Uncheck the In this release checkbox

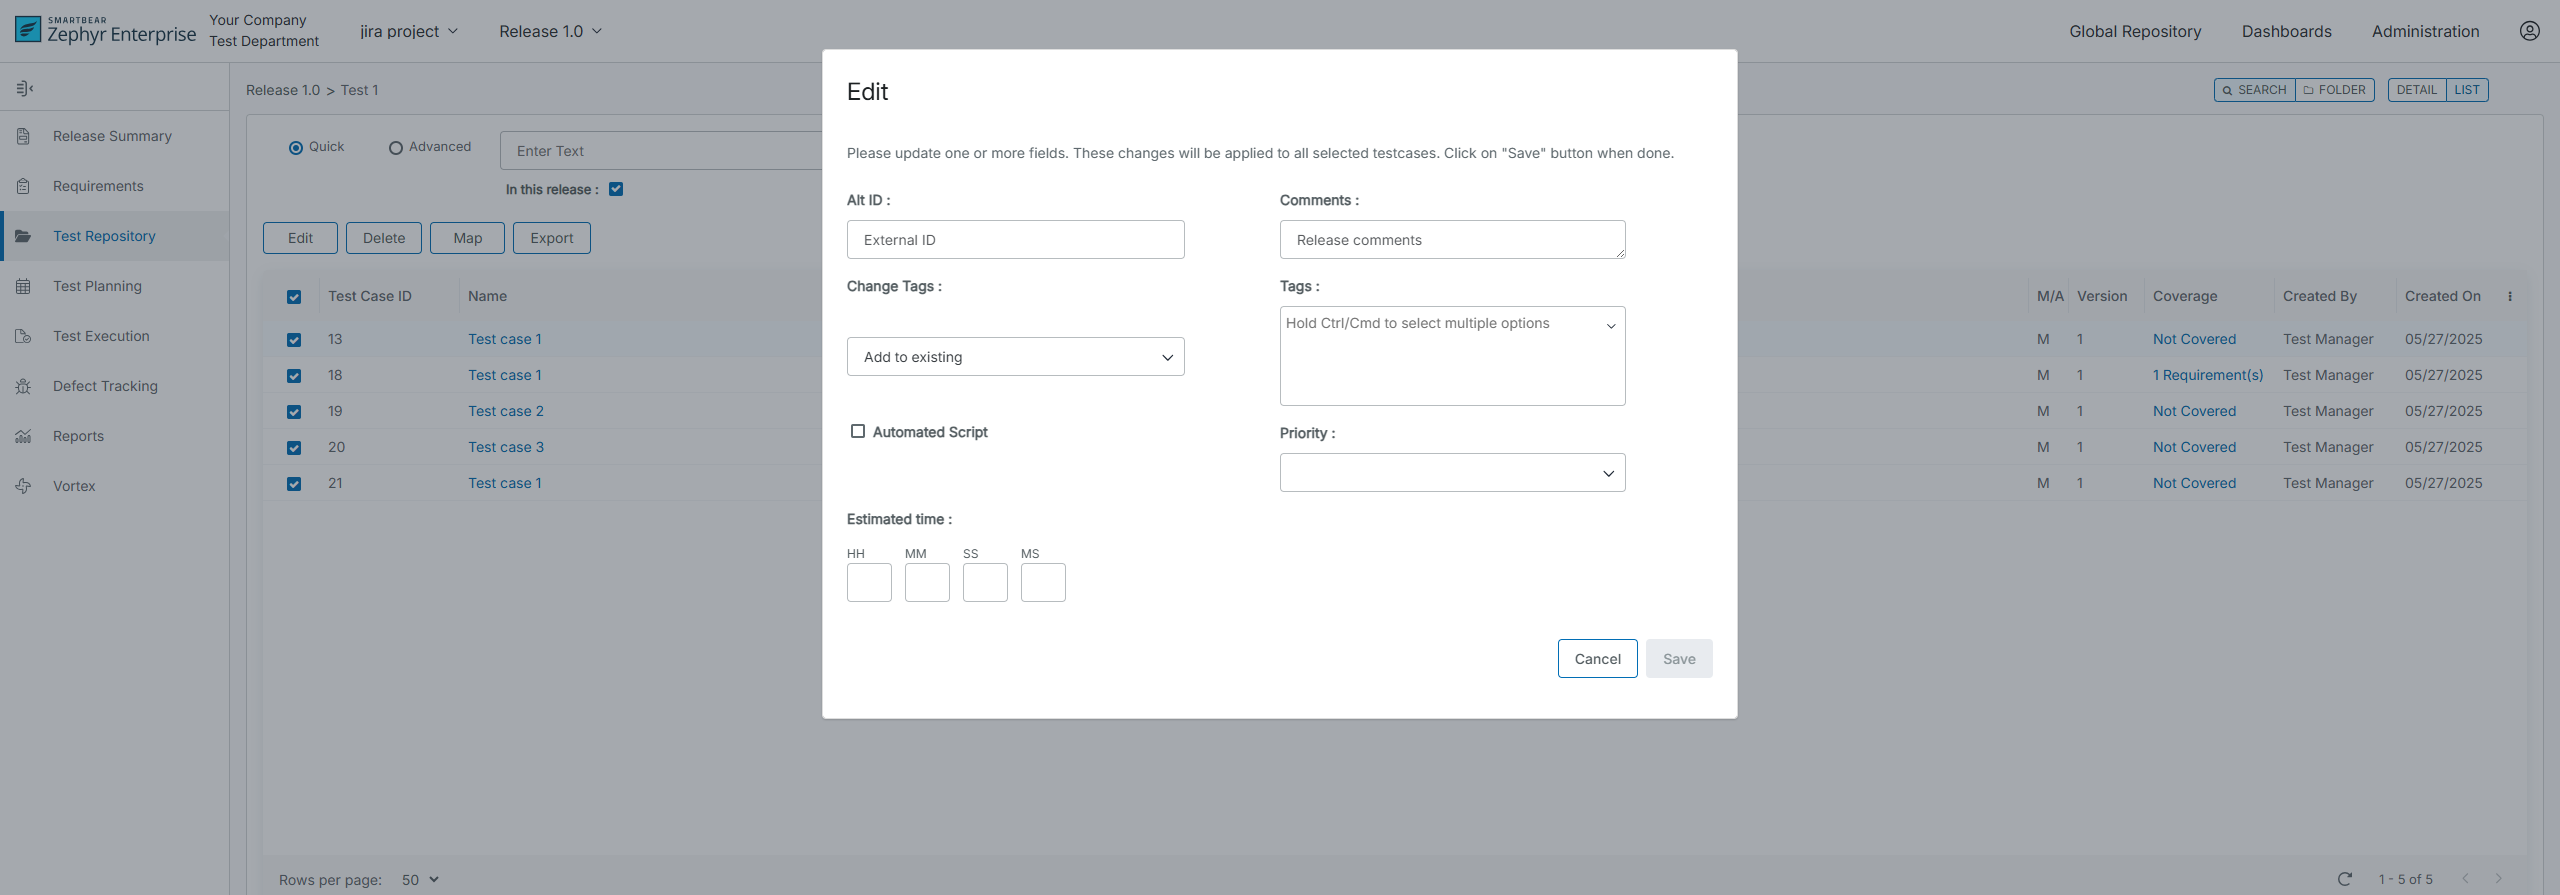(616, 189)
